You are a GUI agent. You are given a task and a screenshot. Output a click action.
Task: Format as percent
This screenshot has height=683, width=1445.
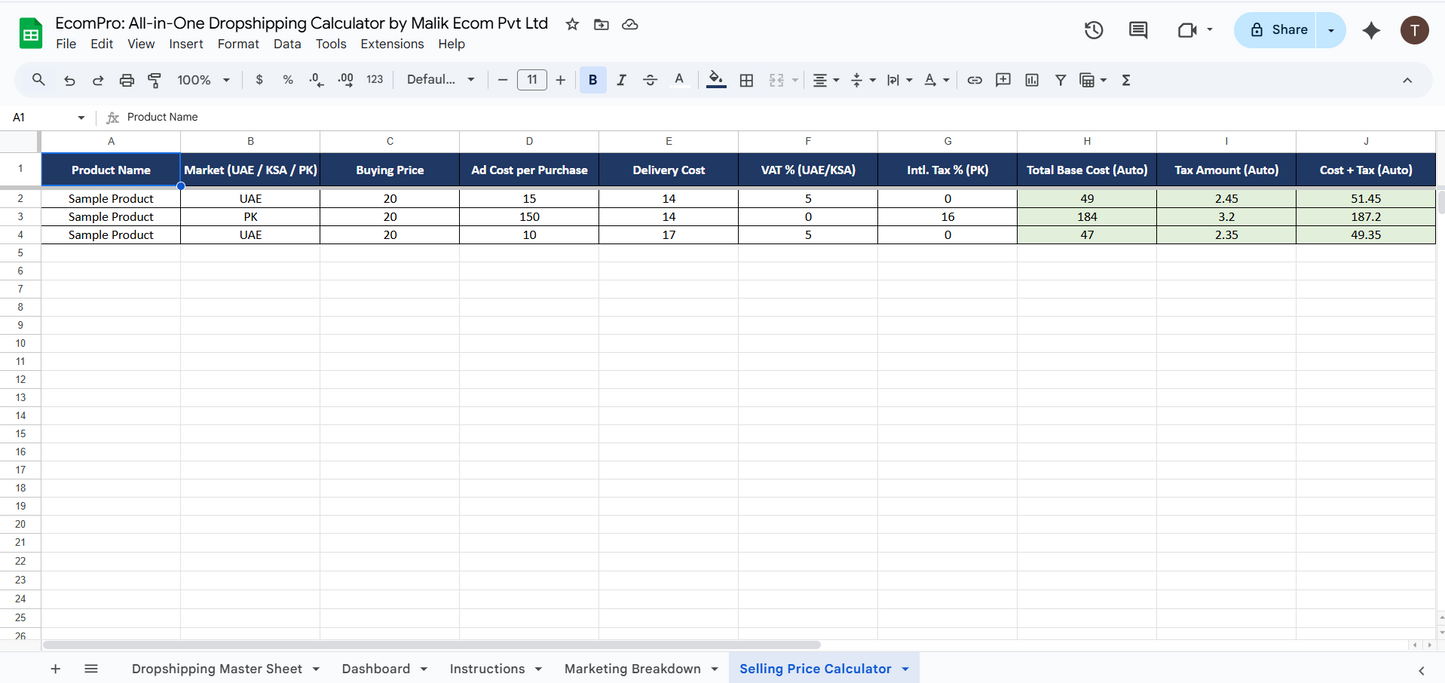pyautogui.click(x=288, y=80)
